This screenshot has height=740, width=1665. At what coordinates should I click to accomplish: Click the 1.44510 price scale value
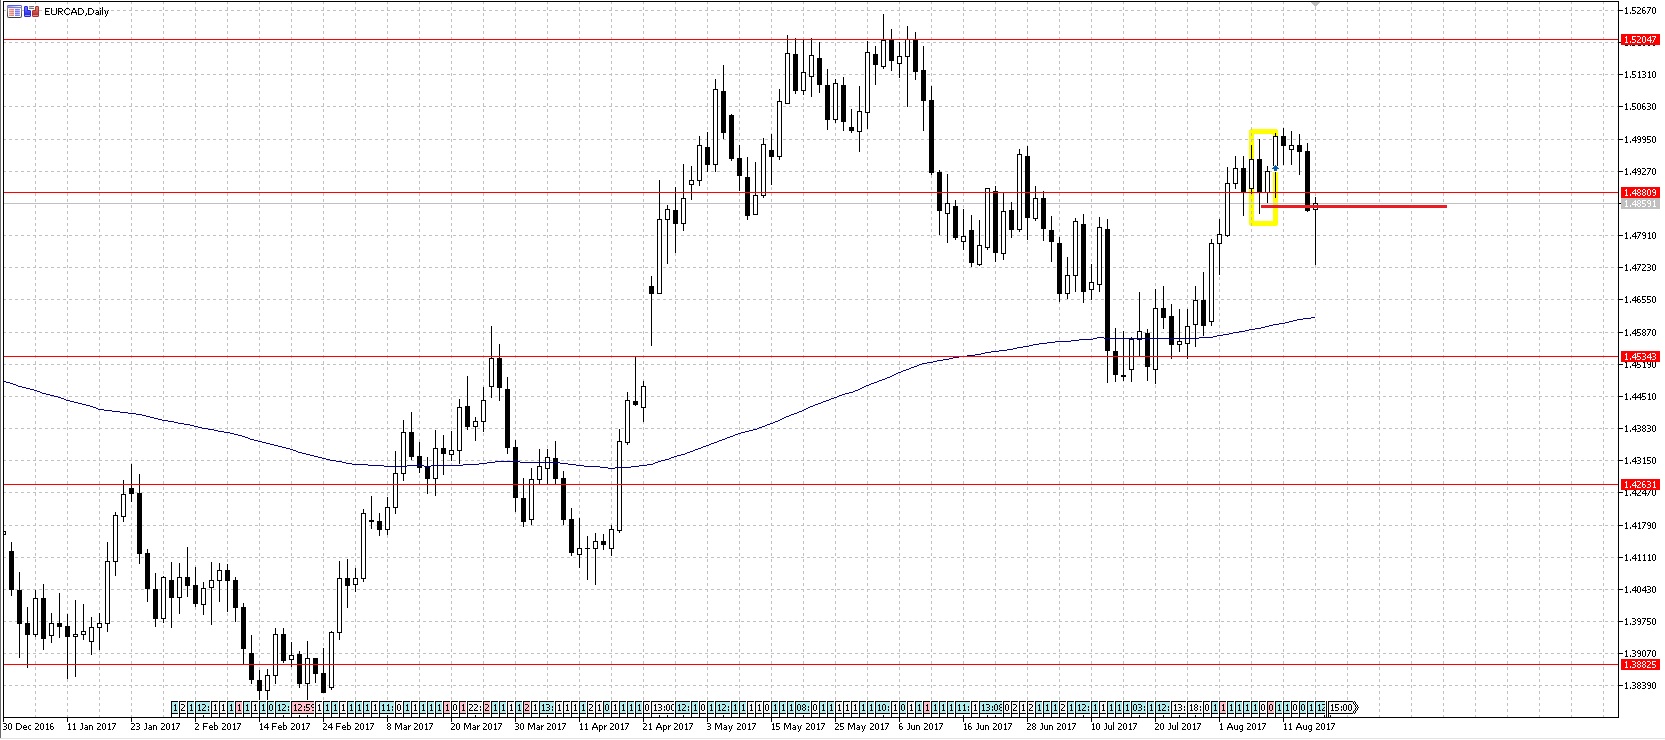[1640, 396]
